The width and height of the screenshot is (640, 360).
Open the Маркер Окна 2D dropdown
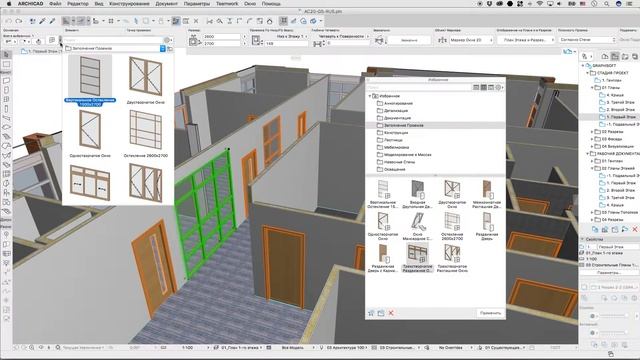(471, 40)
